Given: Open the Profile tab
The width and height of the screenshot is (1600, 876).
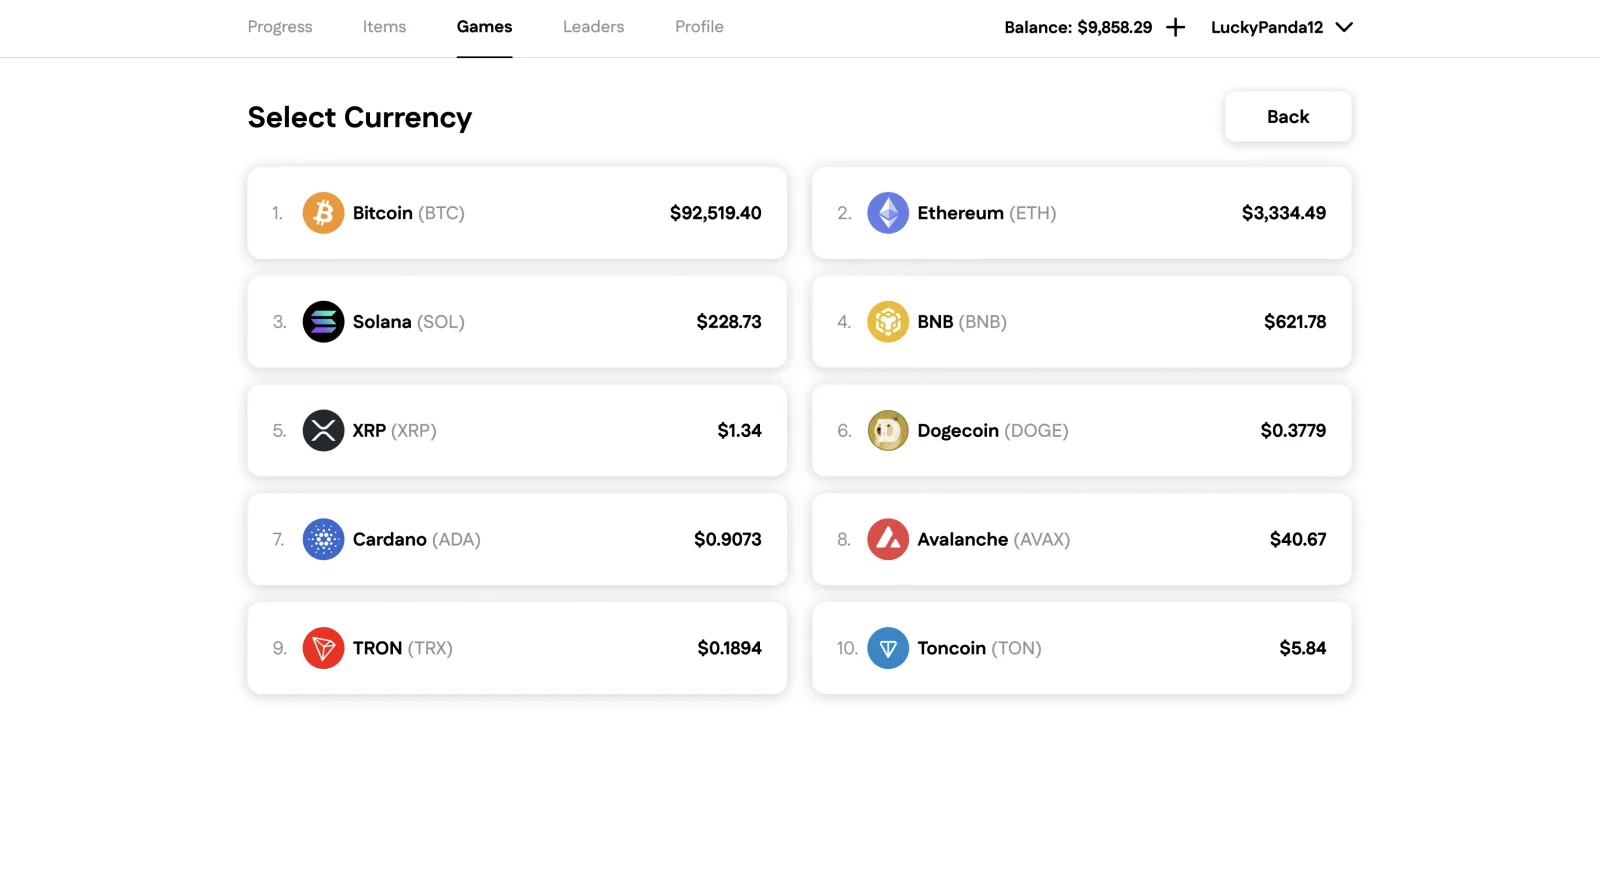Looking at the screenshot, I should (x=699, y=27).
